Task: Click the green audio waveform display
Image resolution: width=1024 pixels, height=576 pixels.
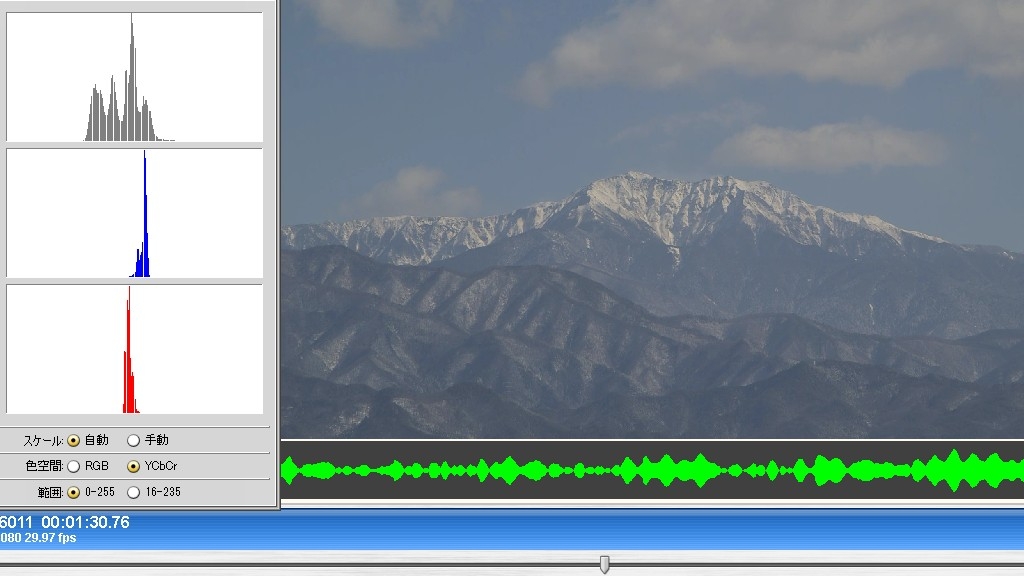Action: click(652, 470)
